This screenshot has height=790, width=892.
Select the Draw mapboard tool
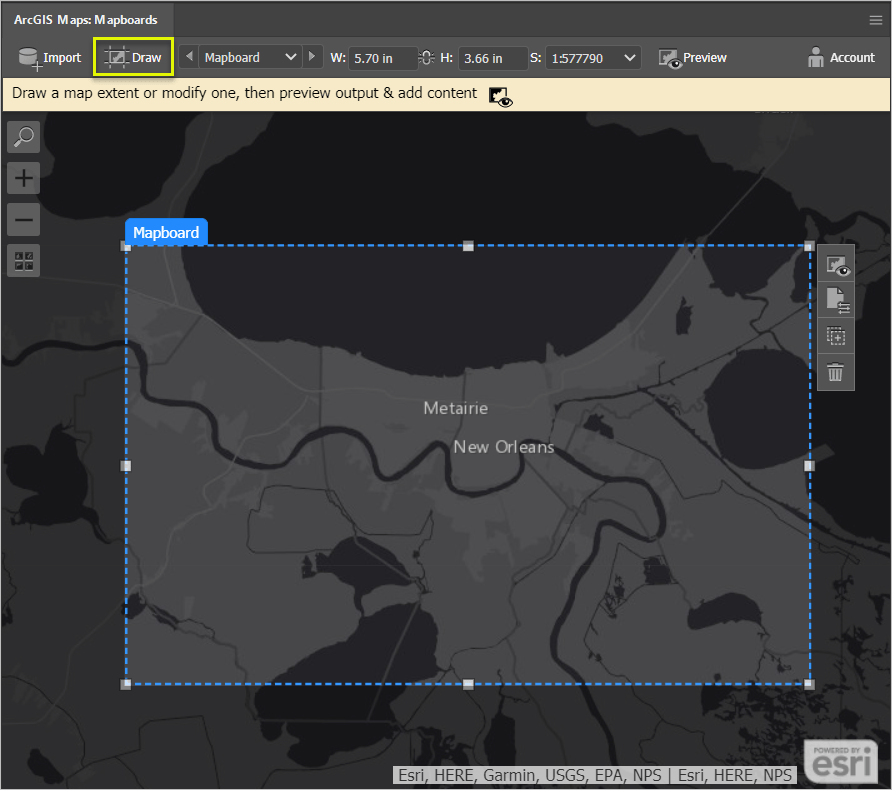[x=133, y=58]
